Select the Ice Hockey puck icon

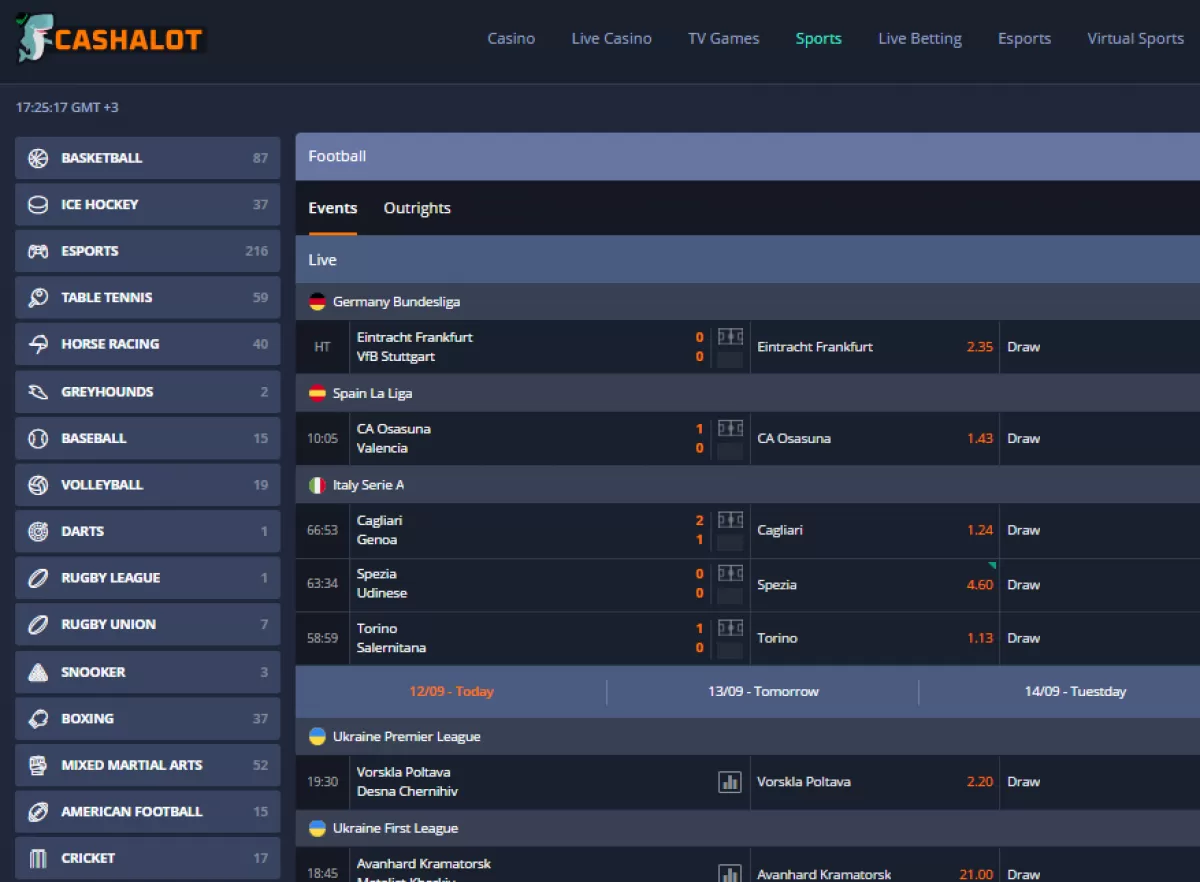point(38,205)
